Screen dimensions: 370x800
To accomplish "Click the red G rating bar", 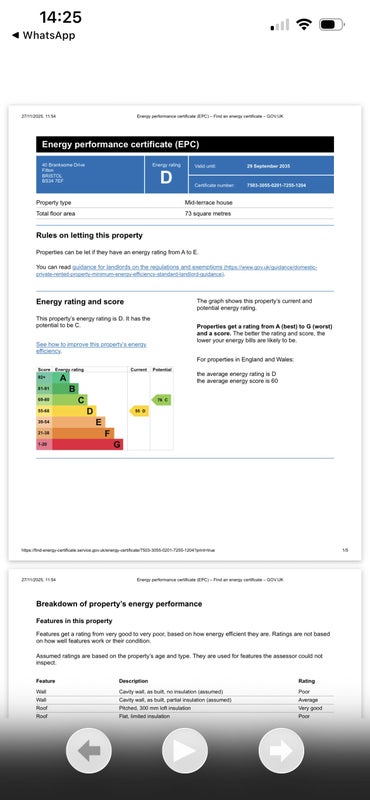I will click(x=80, y=444).
